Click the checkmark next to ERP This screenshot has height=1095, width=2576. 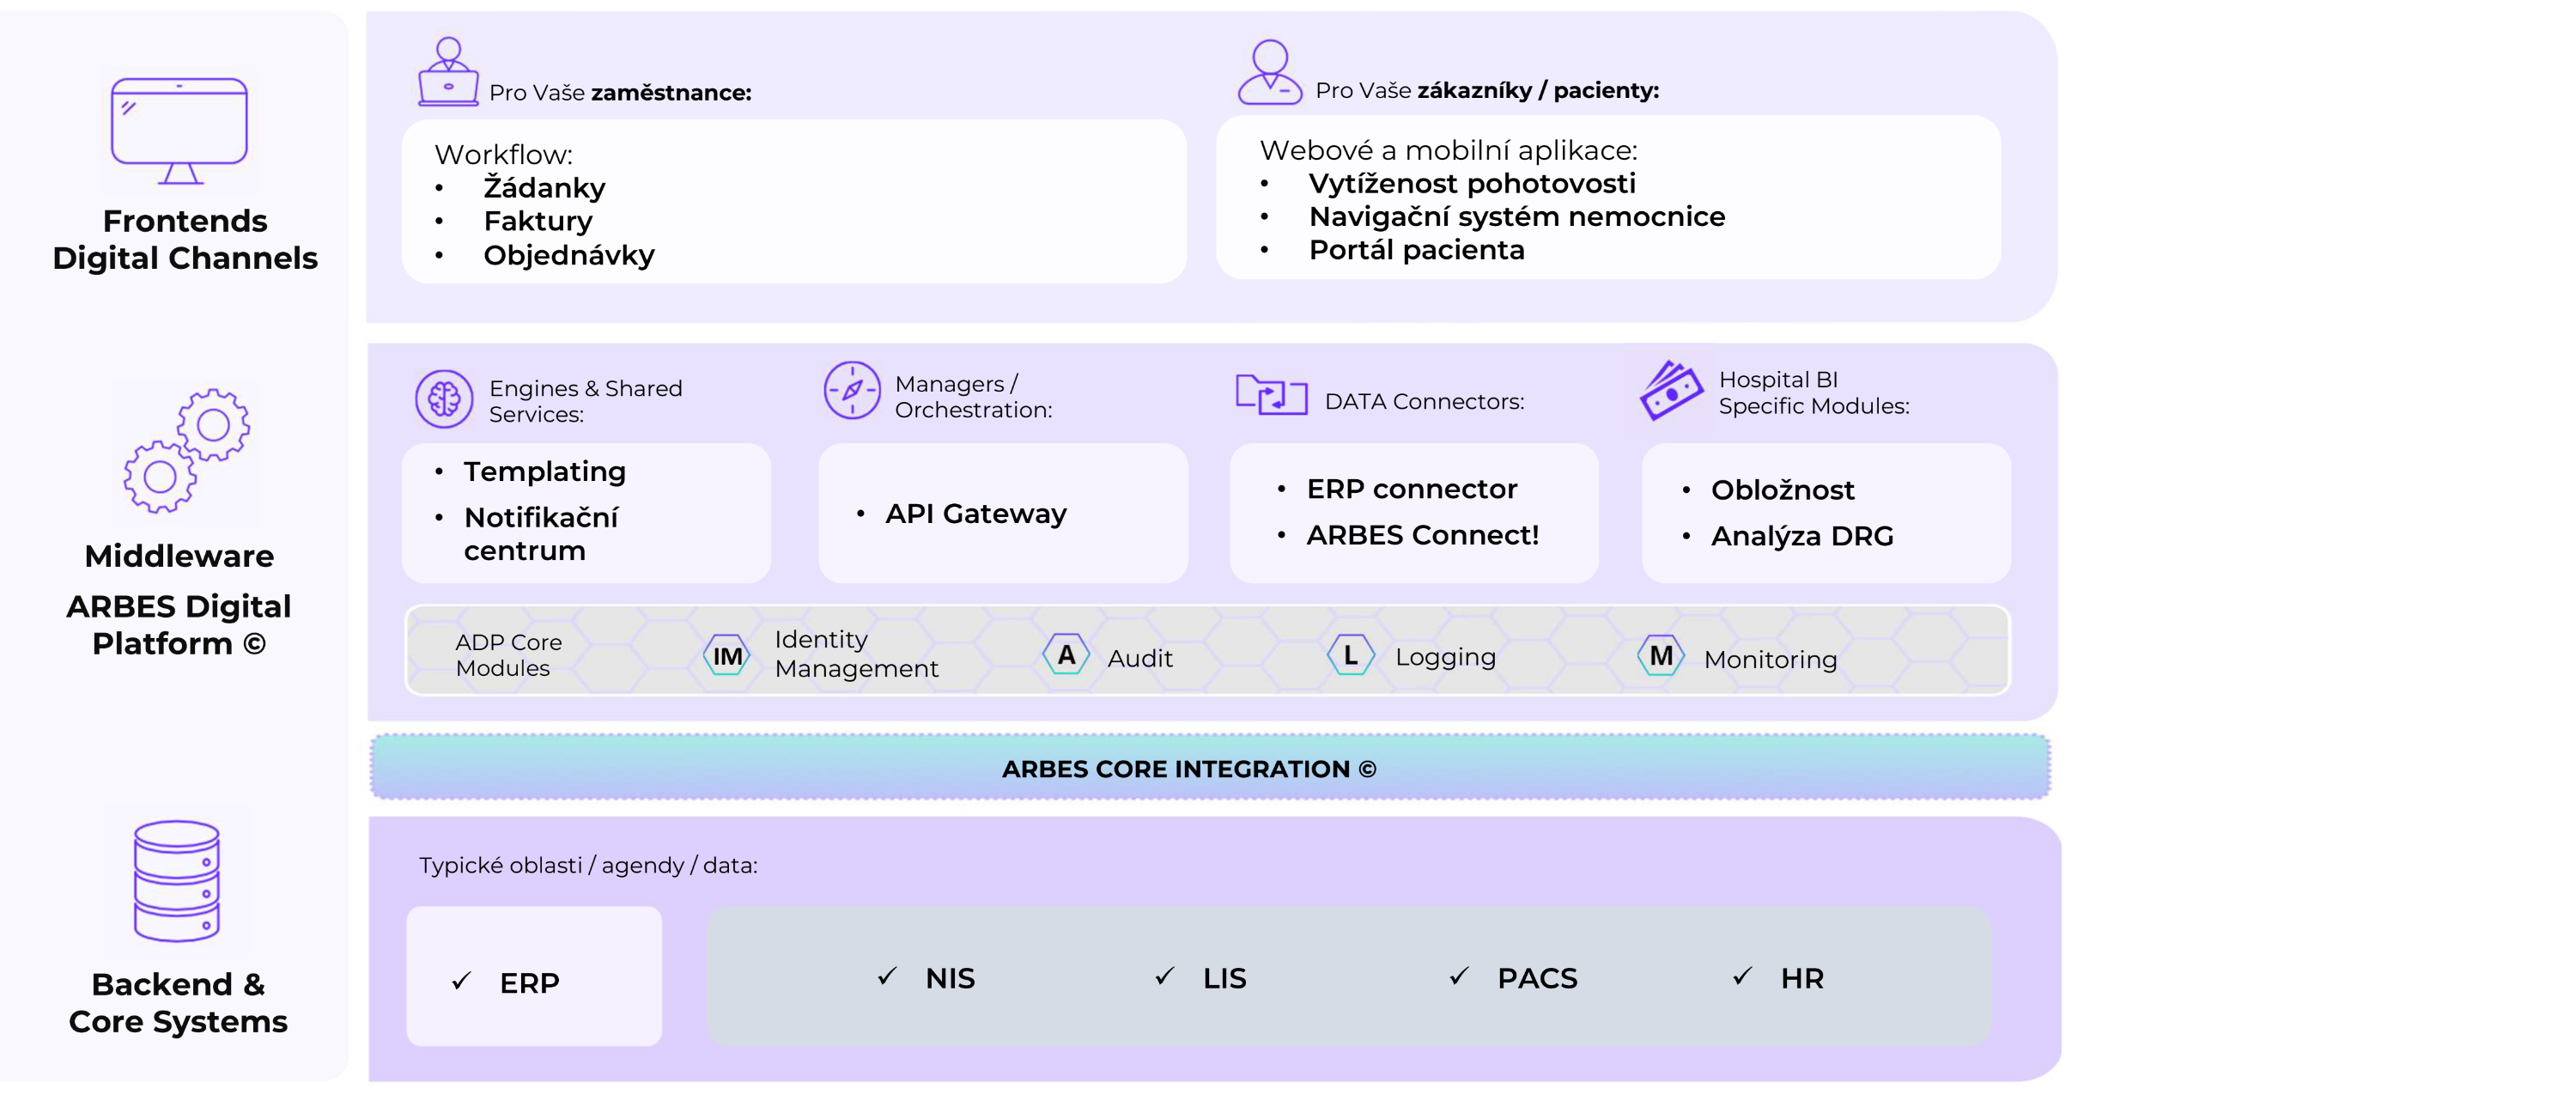461,981
